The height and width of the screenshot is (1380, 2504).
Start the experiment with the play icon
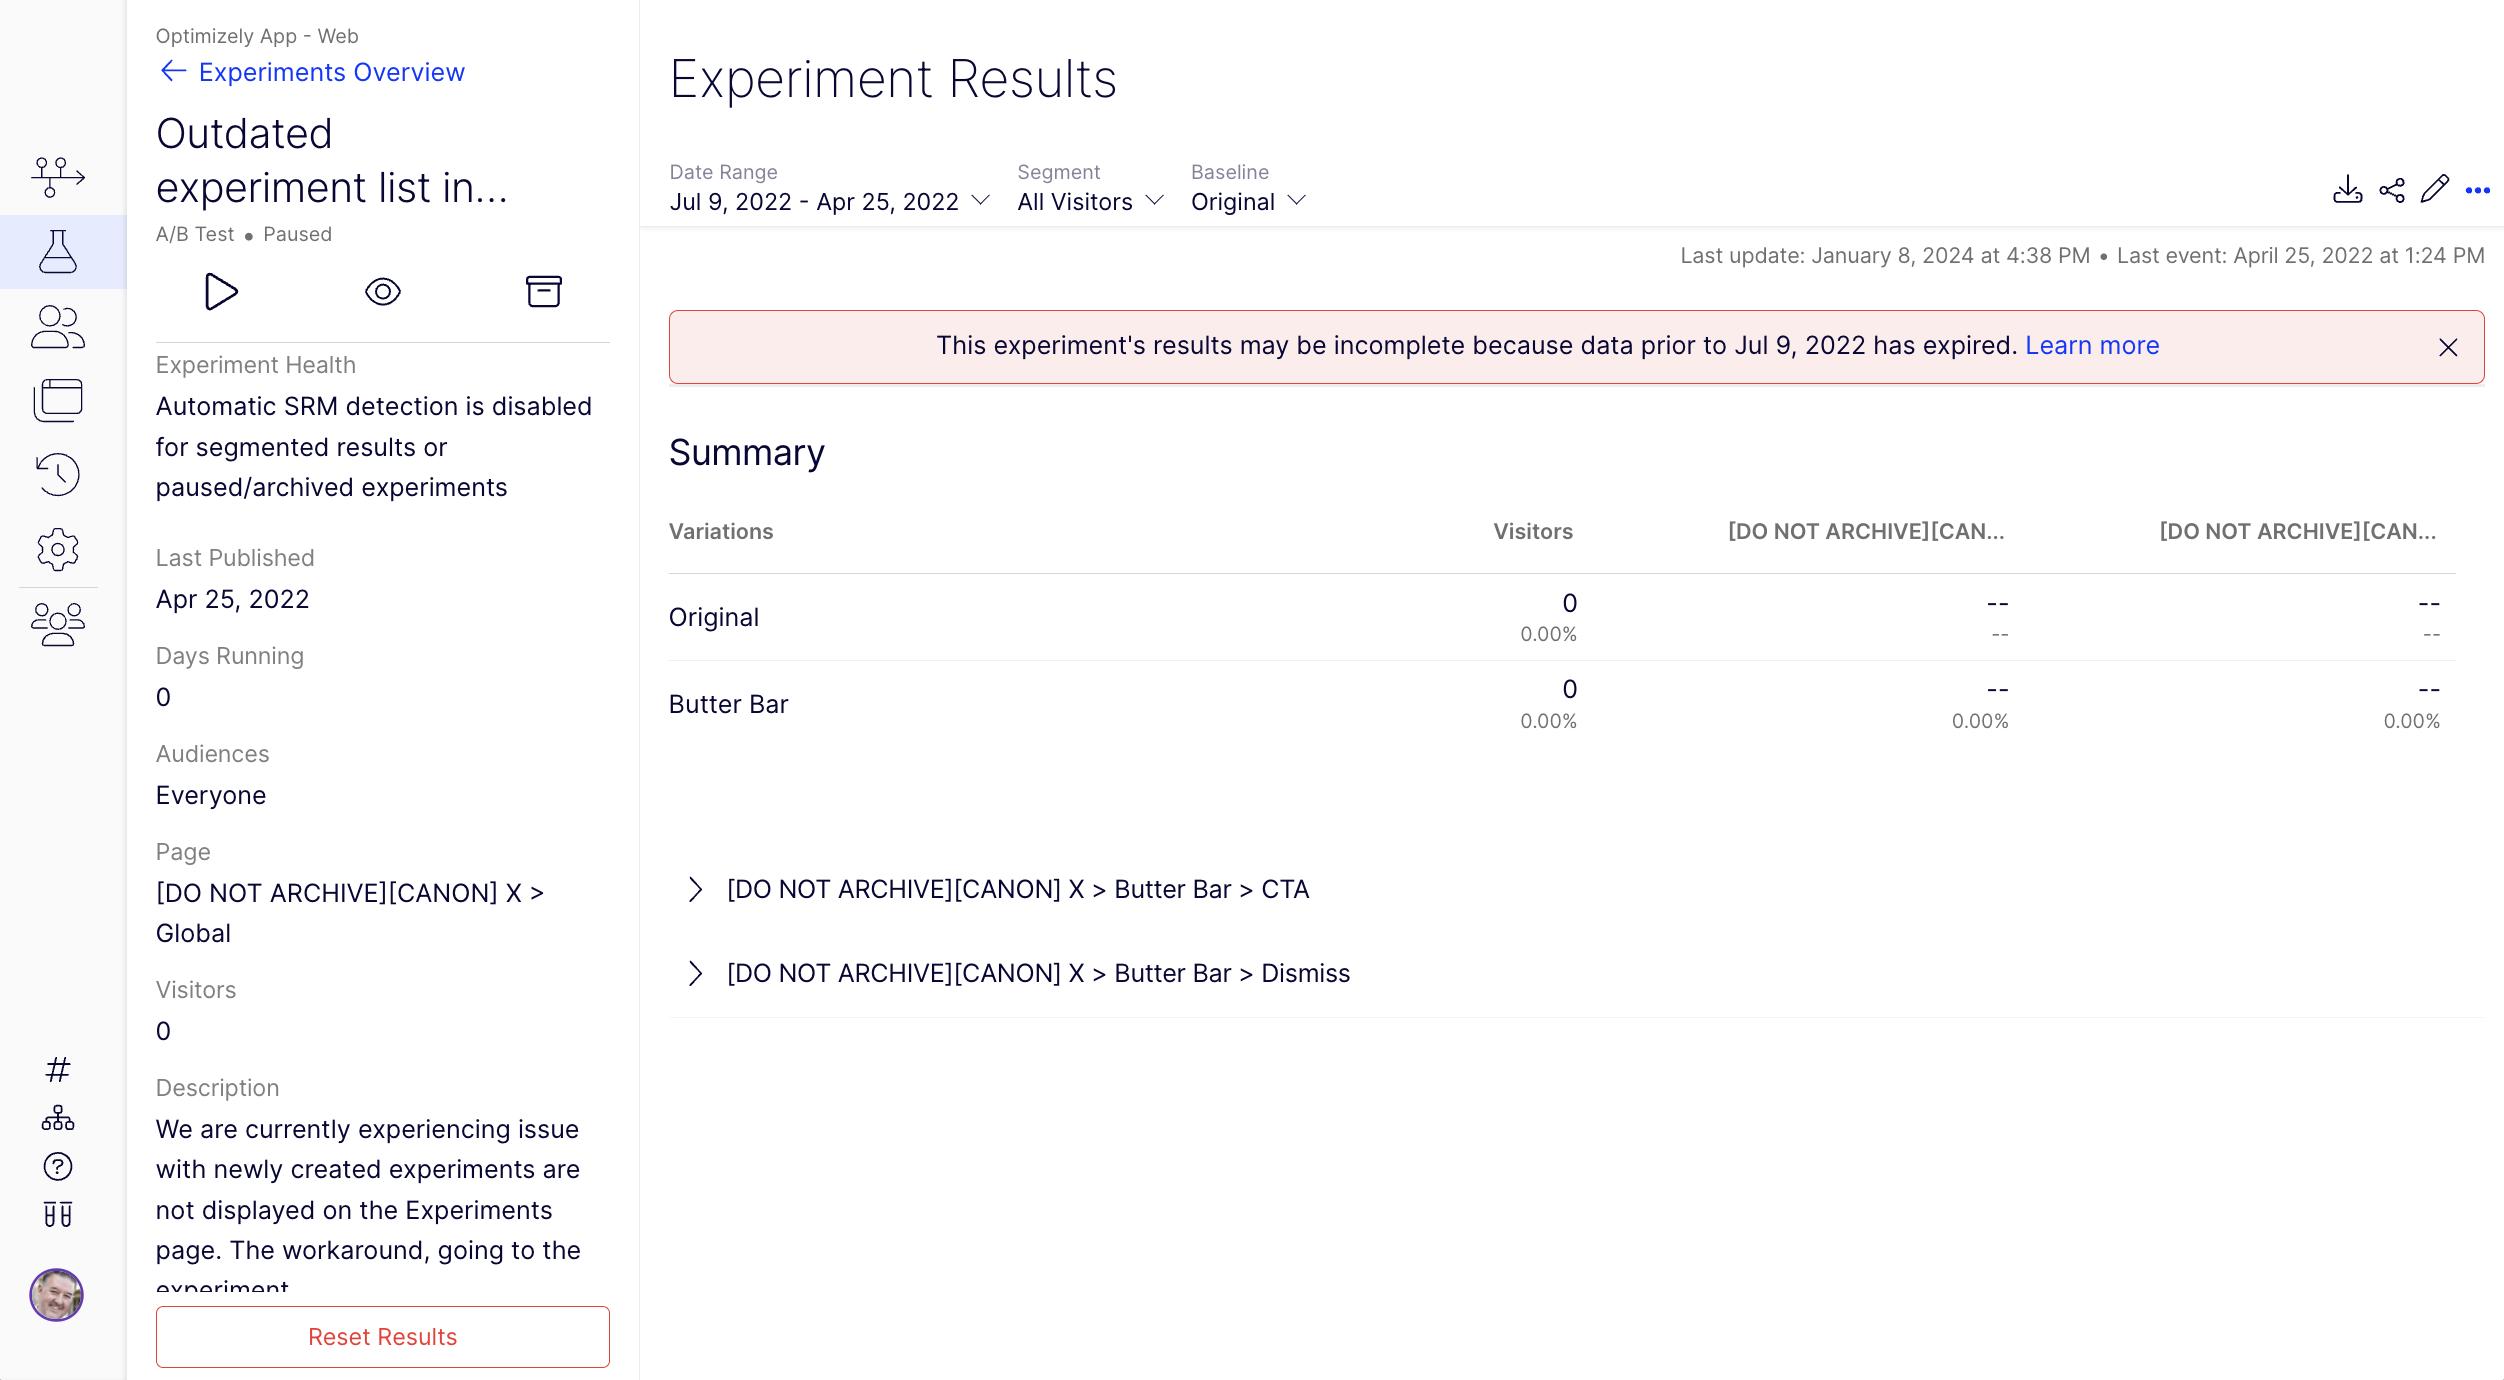(221, 292)
